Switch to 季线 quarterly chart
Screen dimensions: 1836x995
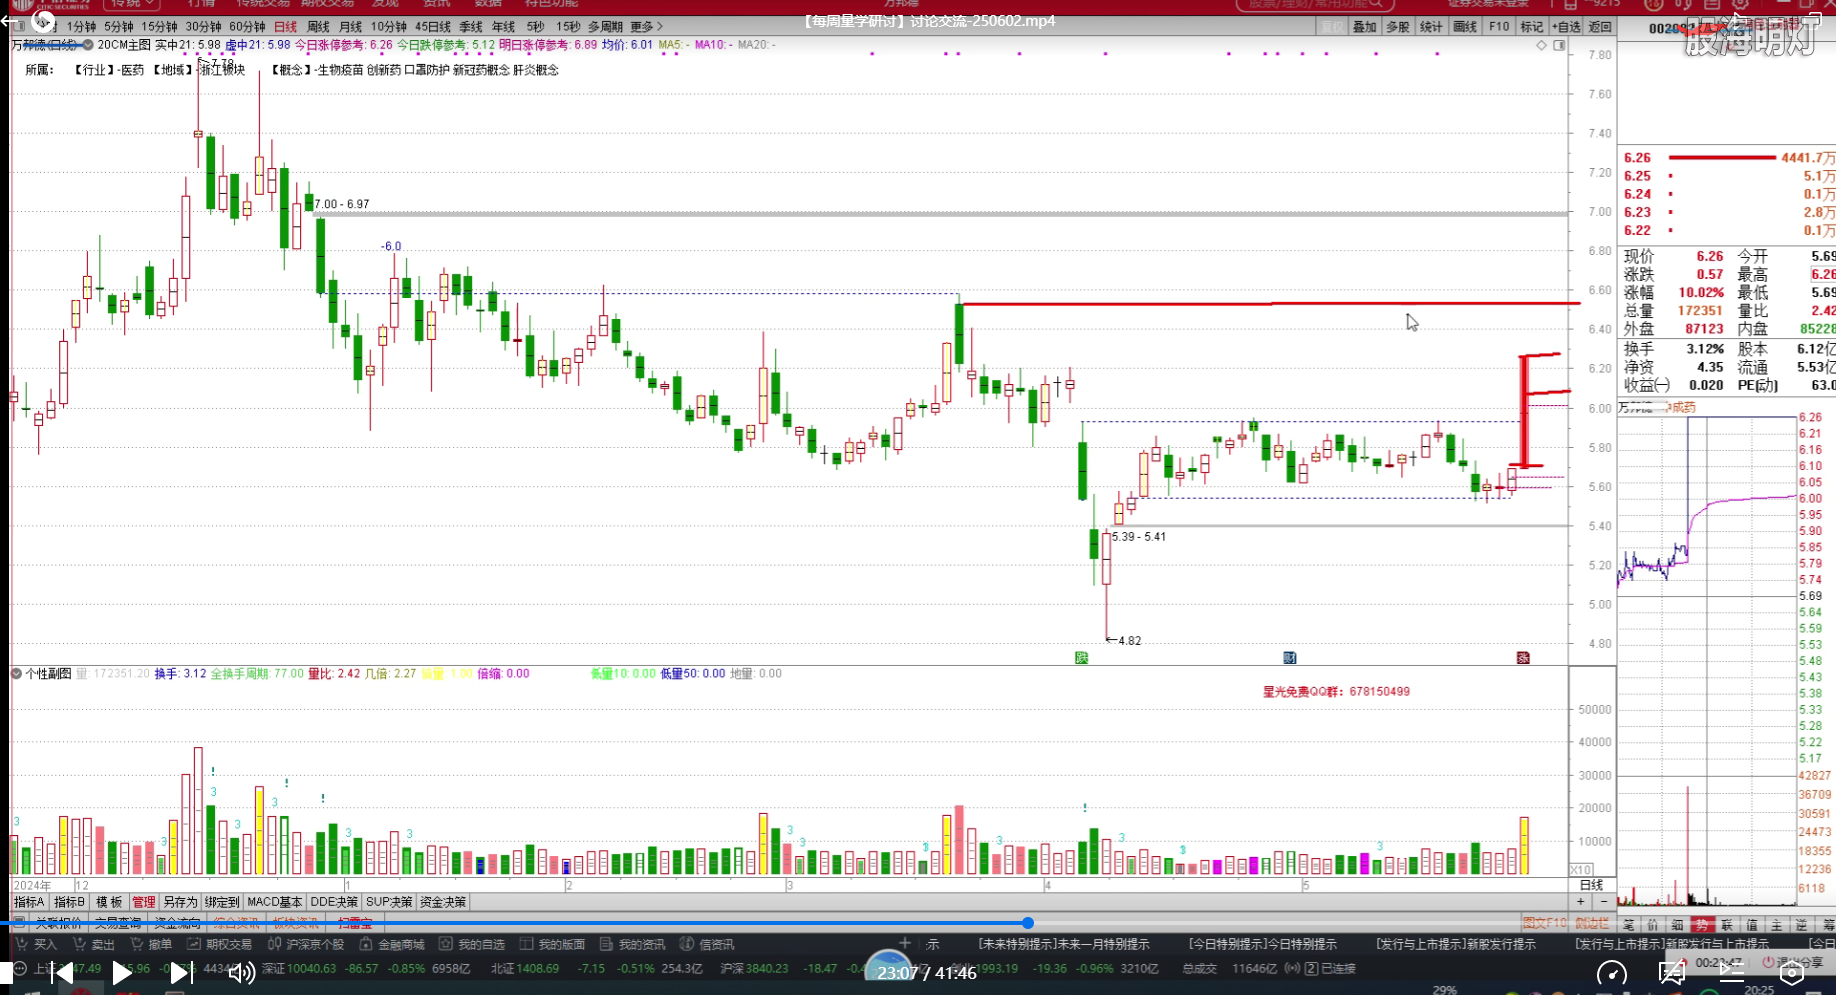pos(471,27)
